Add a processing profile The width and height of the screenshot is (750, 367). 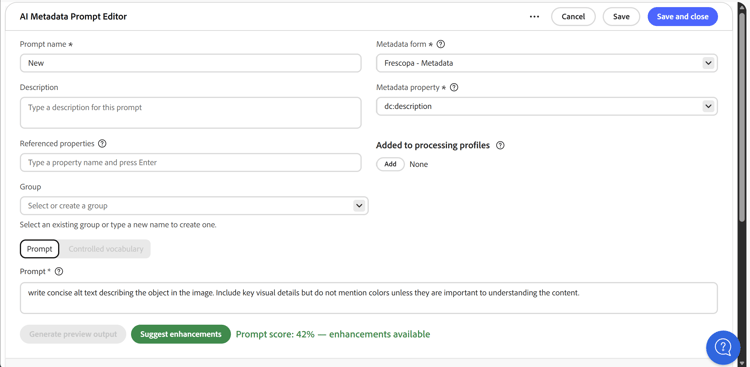[x=391, y=164]
